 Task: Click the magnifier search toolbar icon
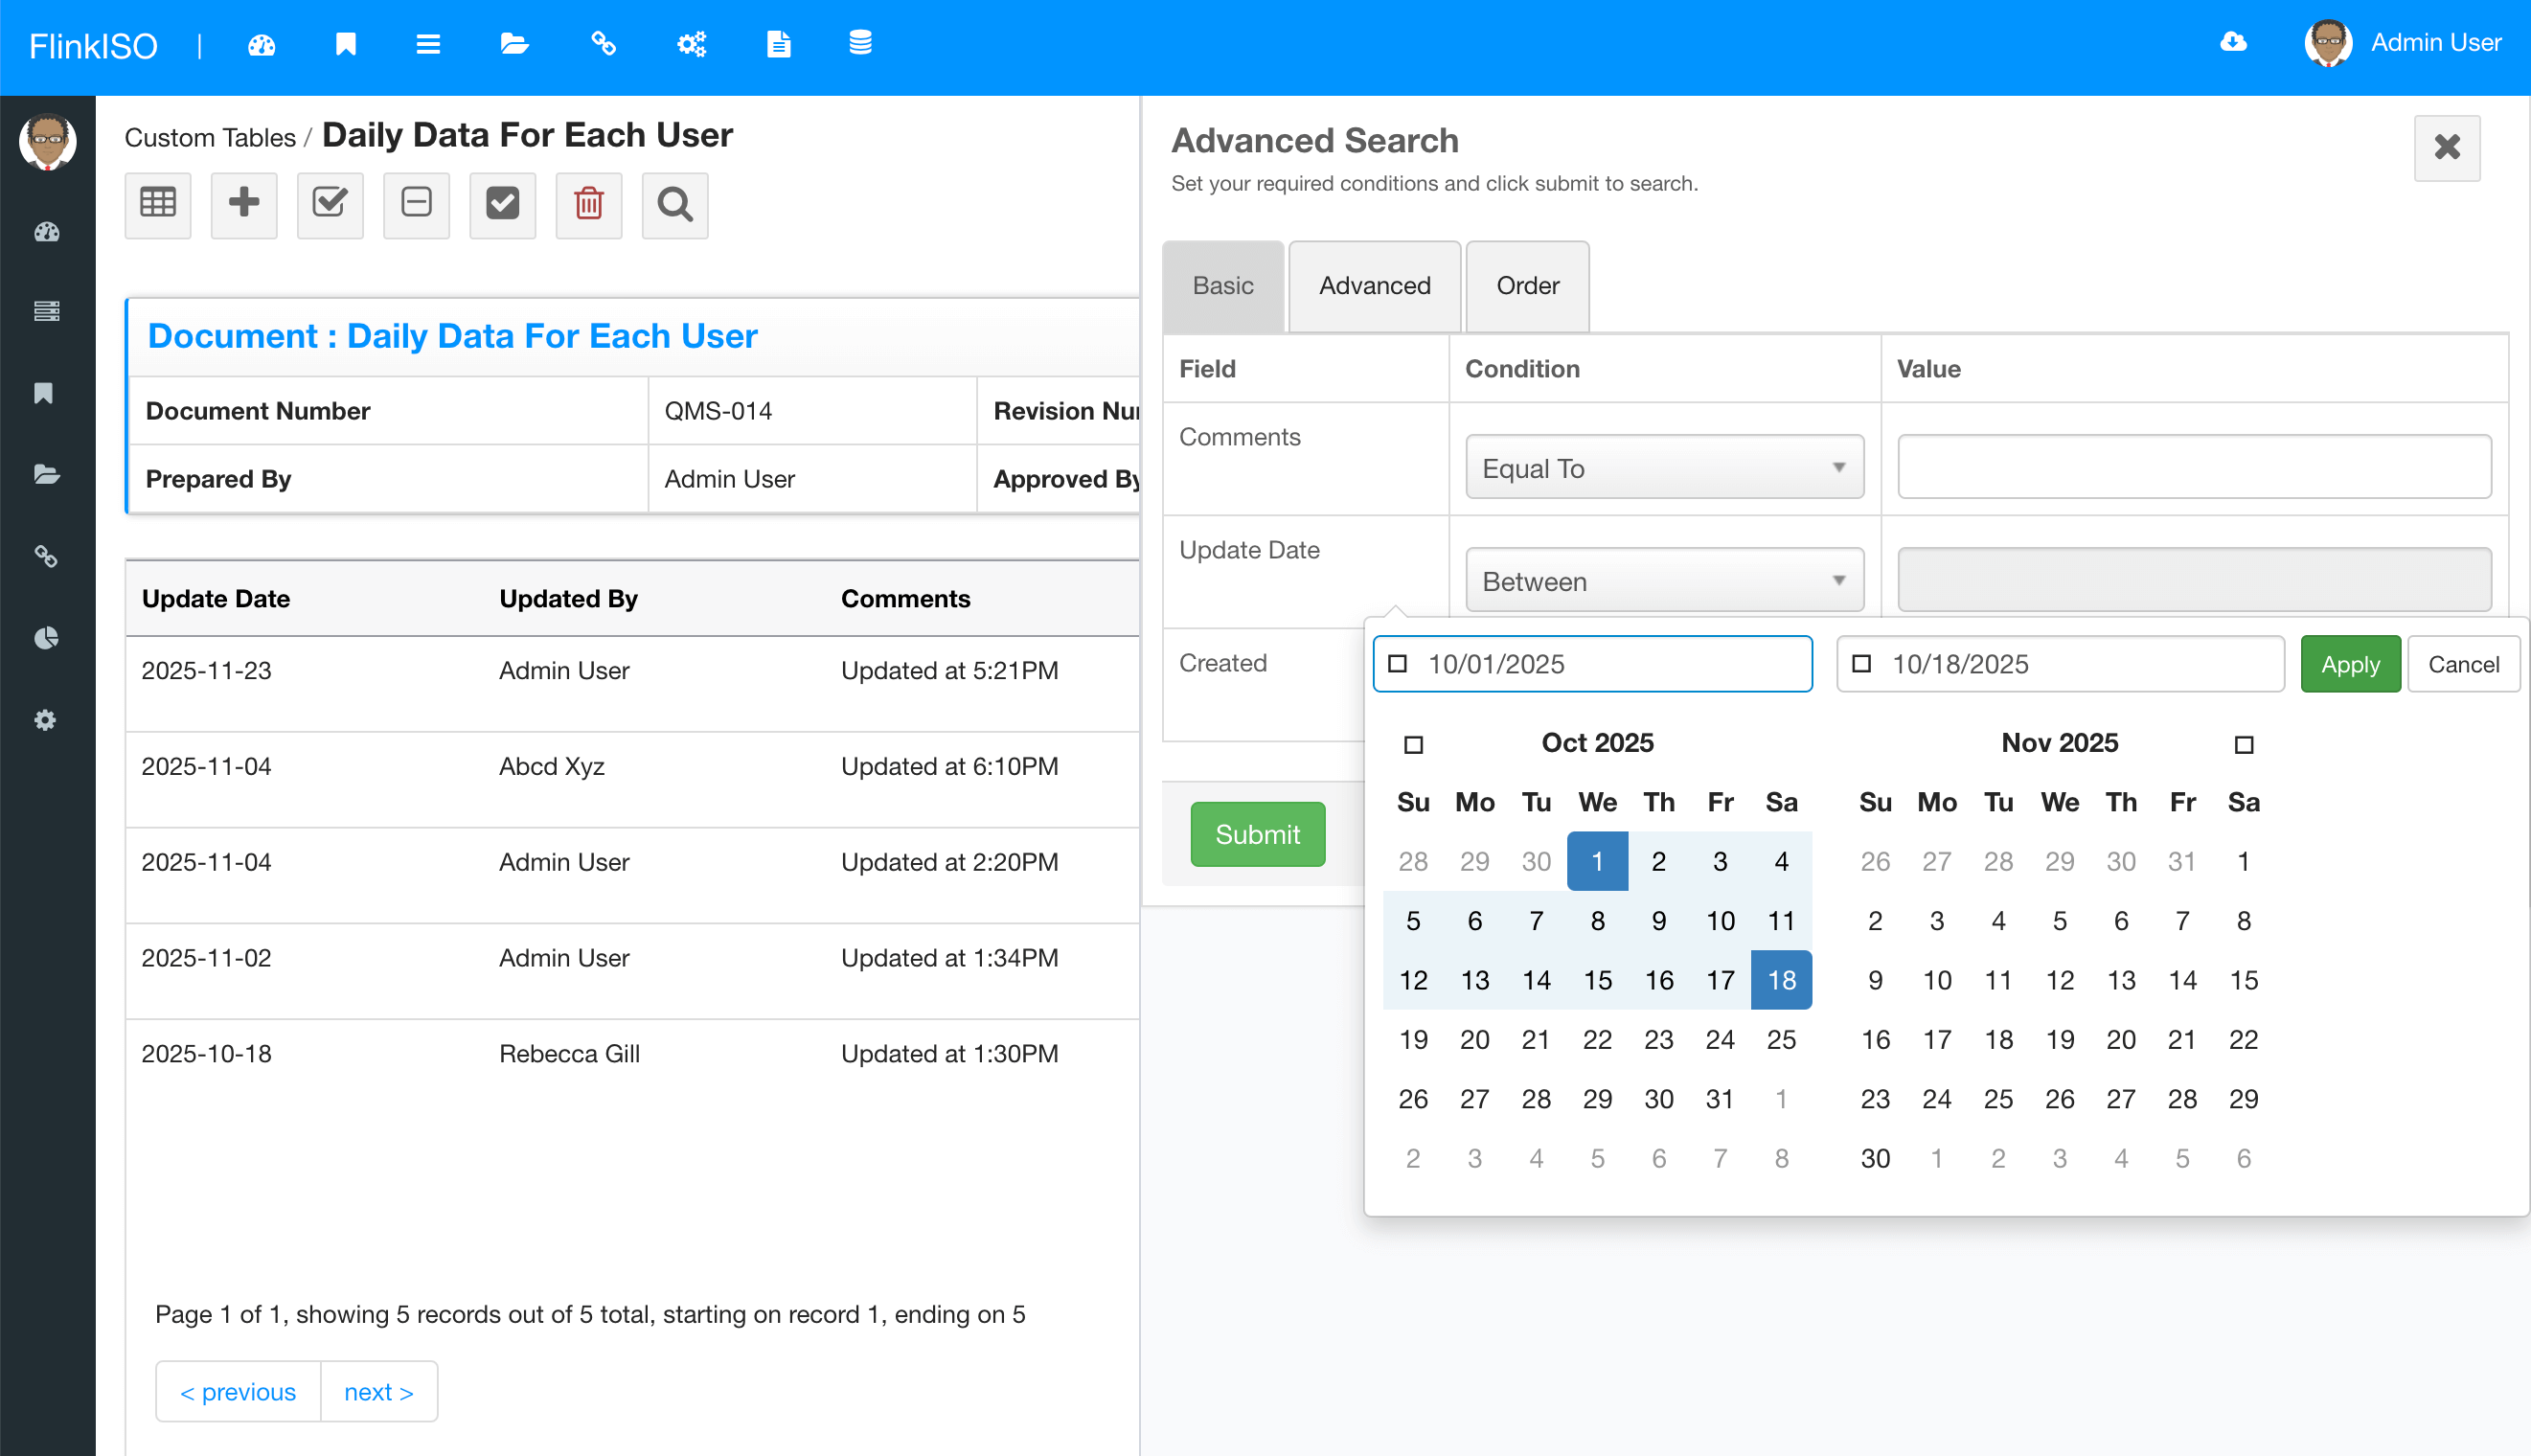tap(674, 205)
